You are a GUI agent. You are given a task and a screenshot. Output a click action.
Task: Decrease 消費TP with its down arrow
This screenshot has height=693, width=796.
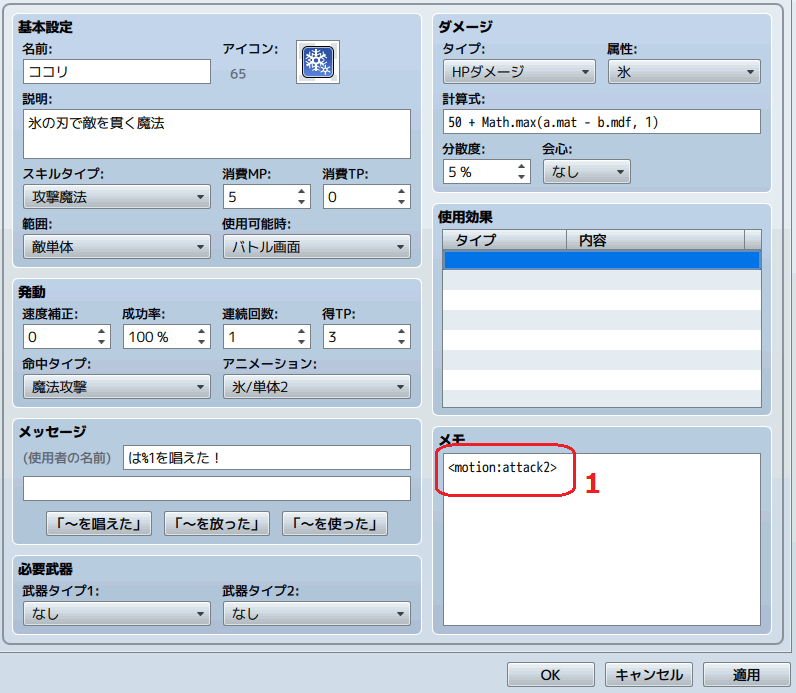click(402, 202)
